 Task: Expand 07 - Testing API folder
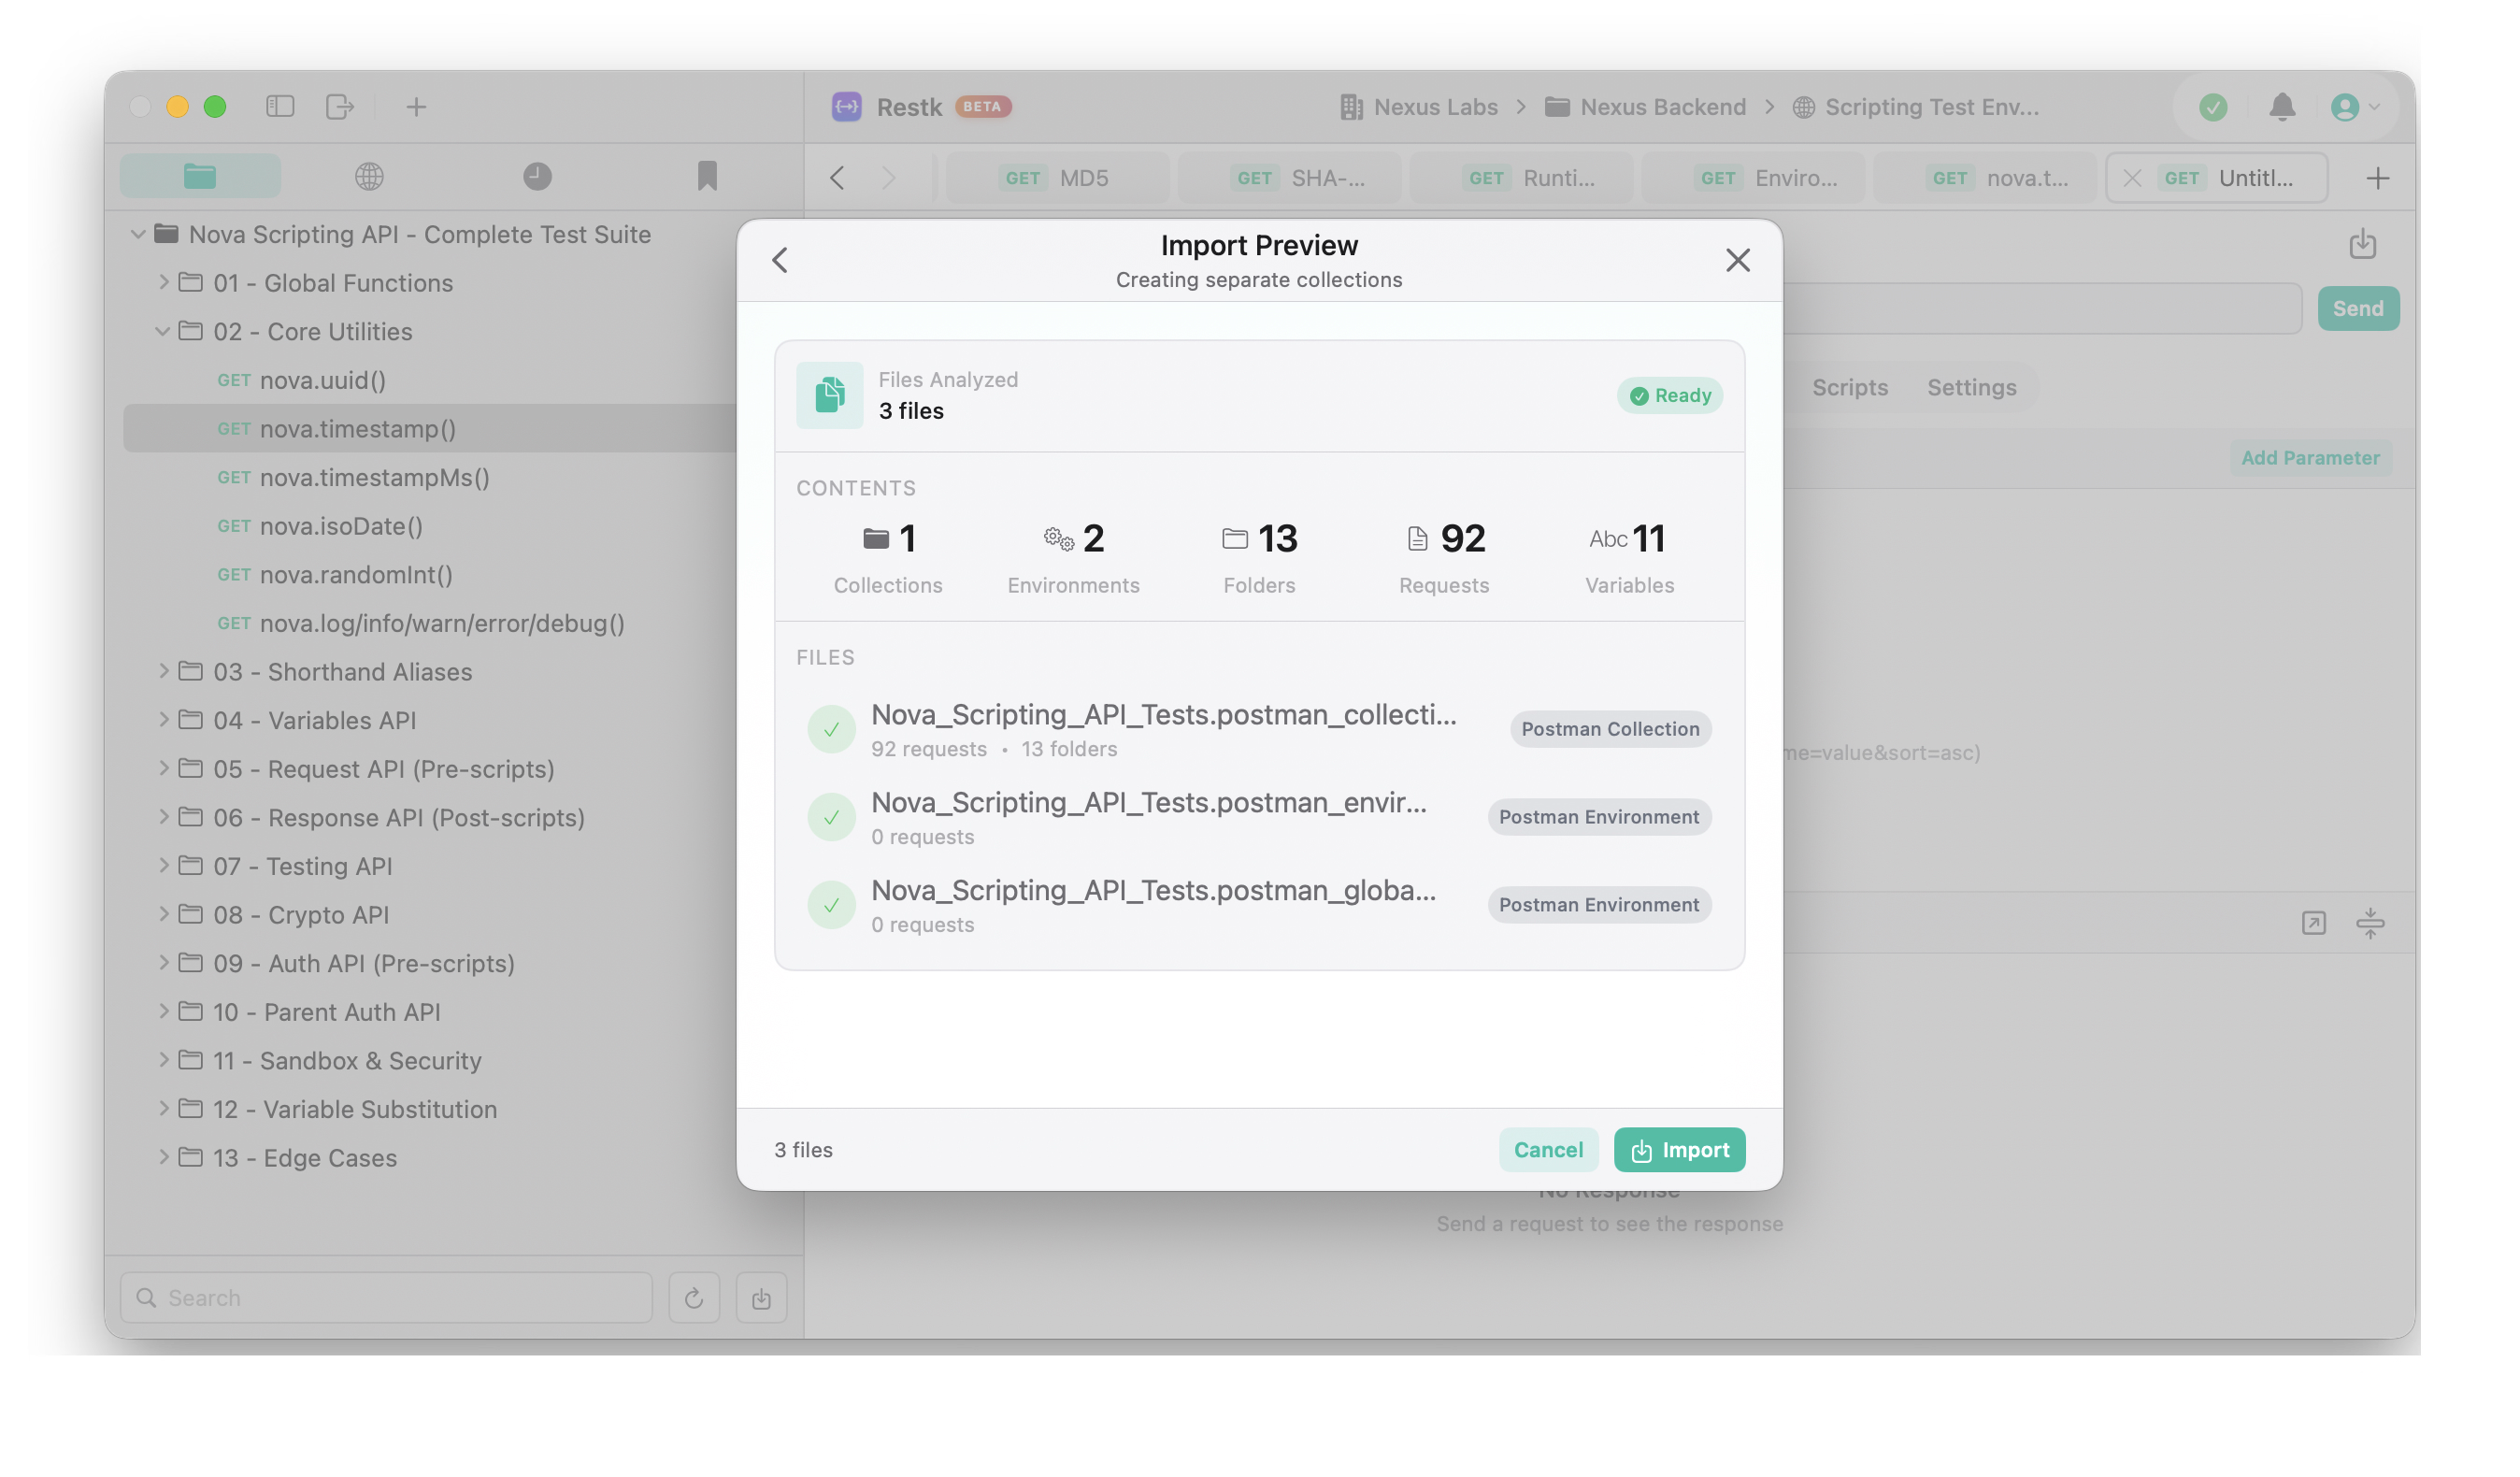point(163,865)
